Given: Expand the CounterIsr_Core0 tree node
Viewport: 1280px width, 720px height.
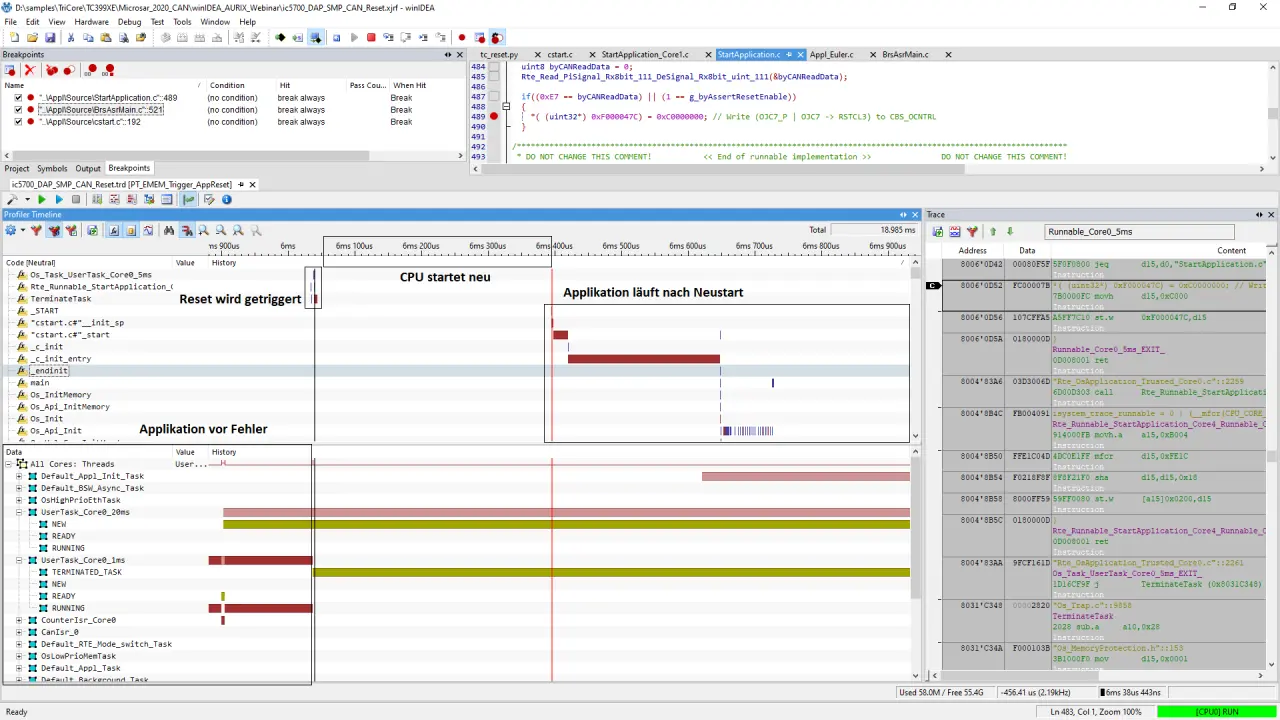Looking at the screenshot, I should 19,620.
